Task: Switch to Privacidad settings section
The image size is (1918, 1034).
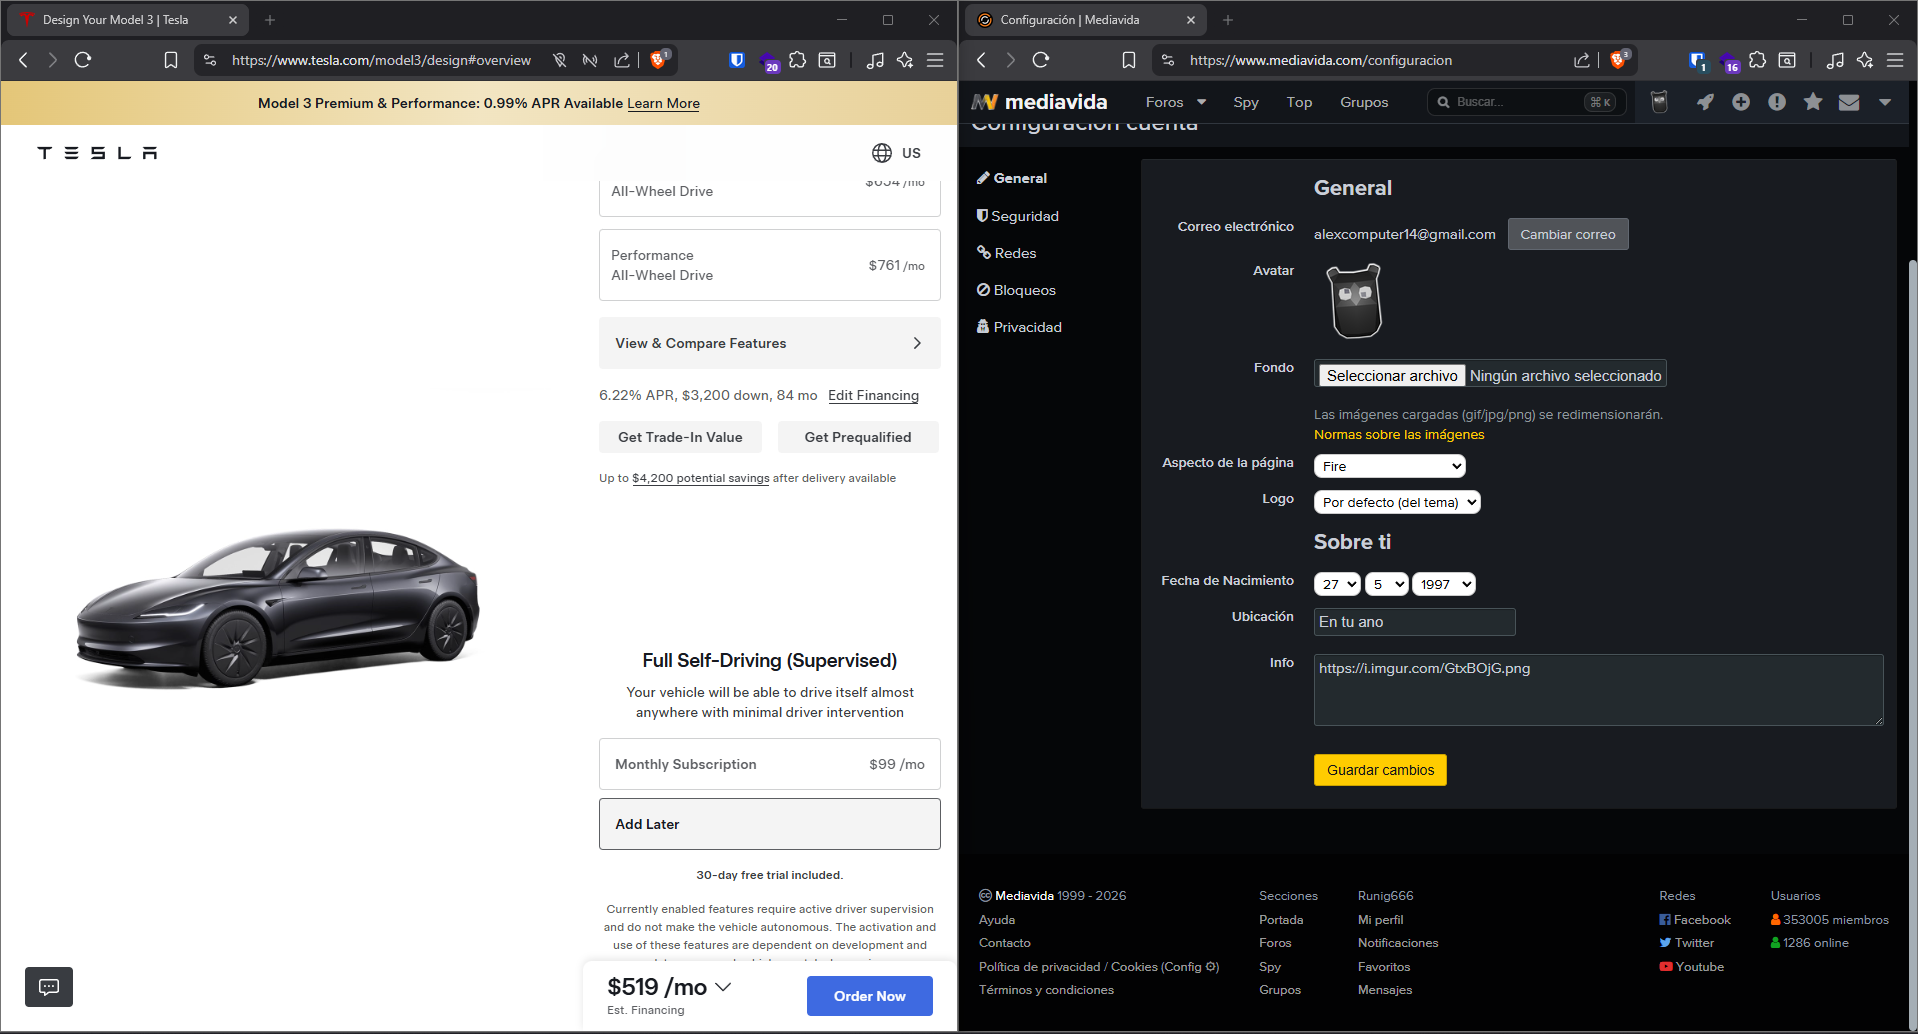Action: [1019, 327]
